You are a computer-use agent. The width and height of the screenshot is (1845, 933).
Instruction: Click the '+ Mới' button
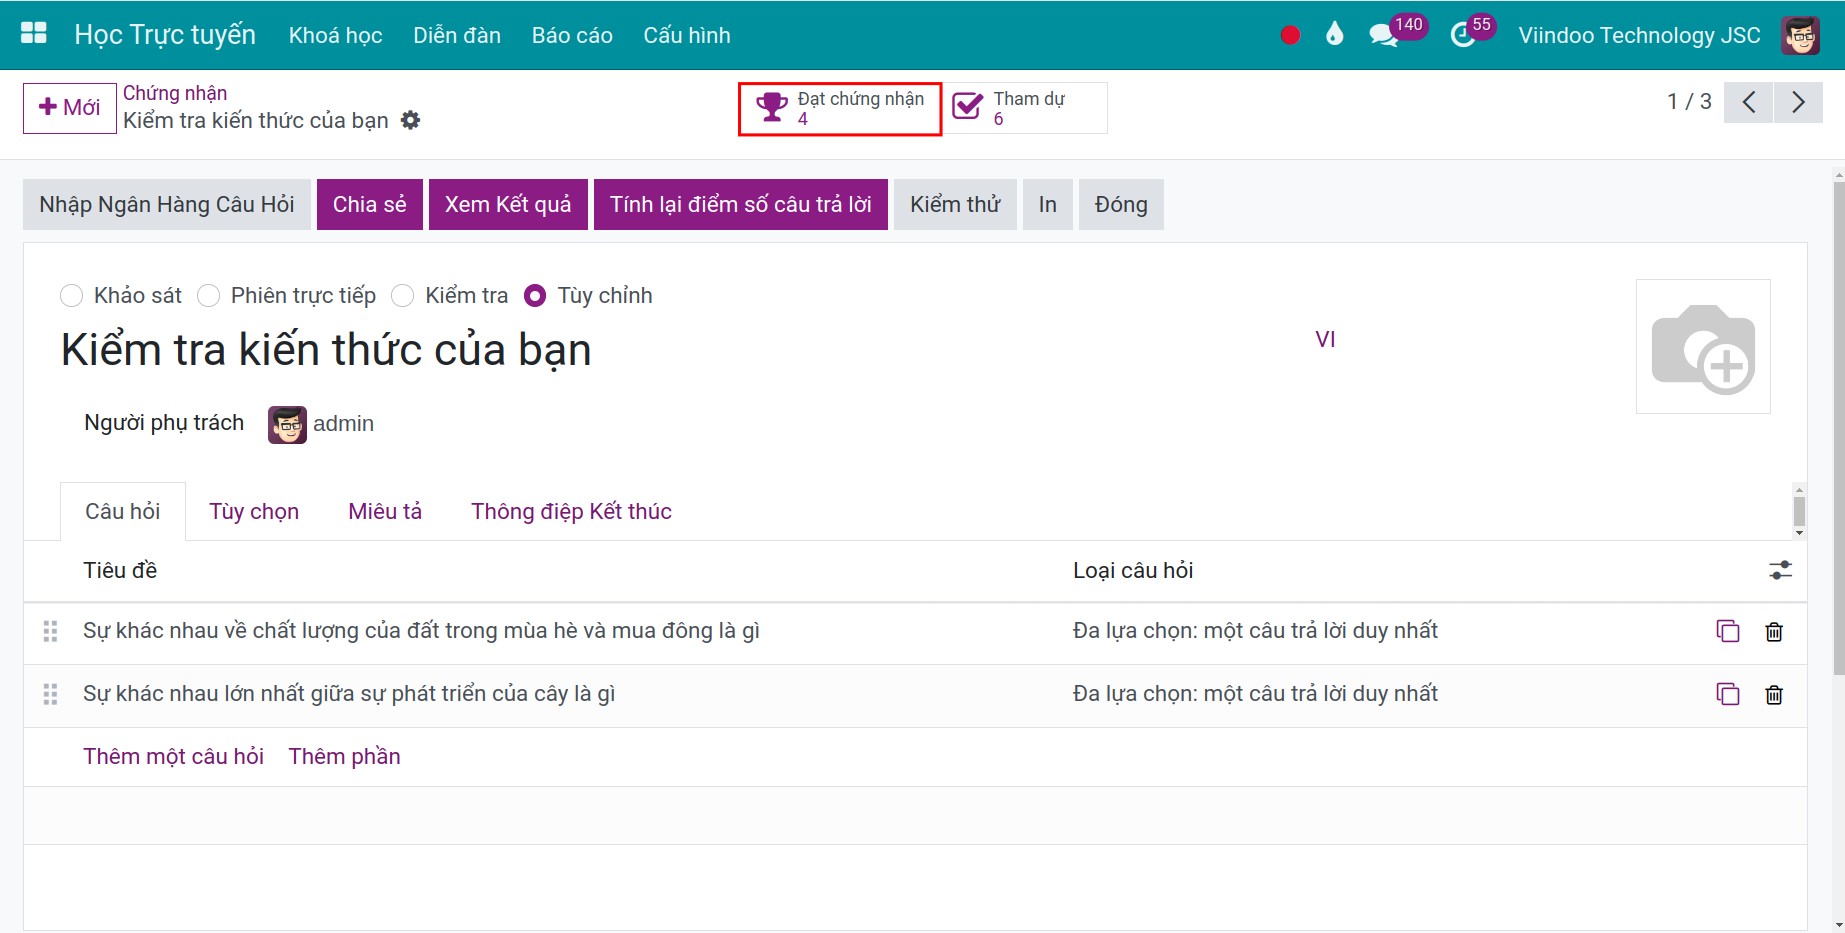click(70, 108)
